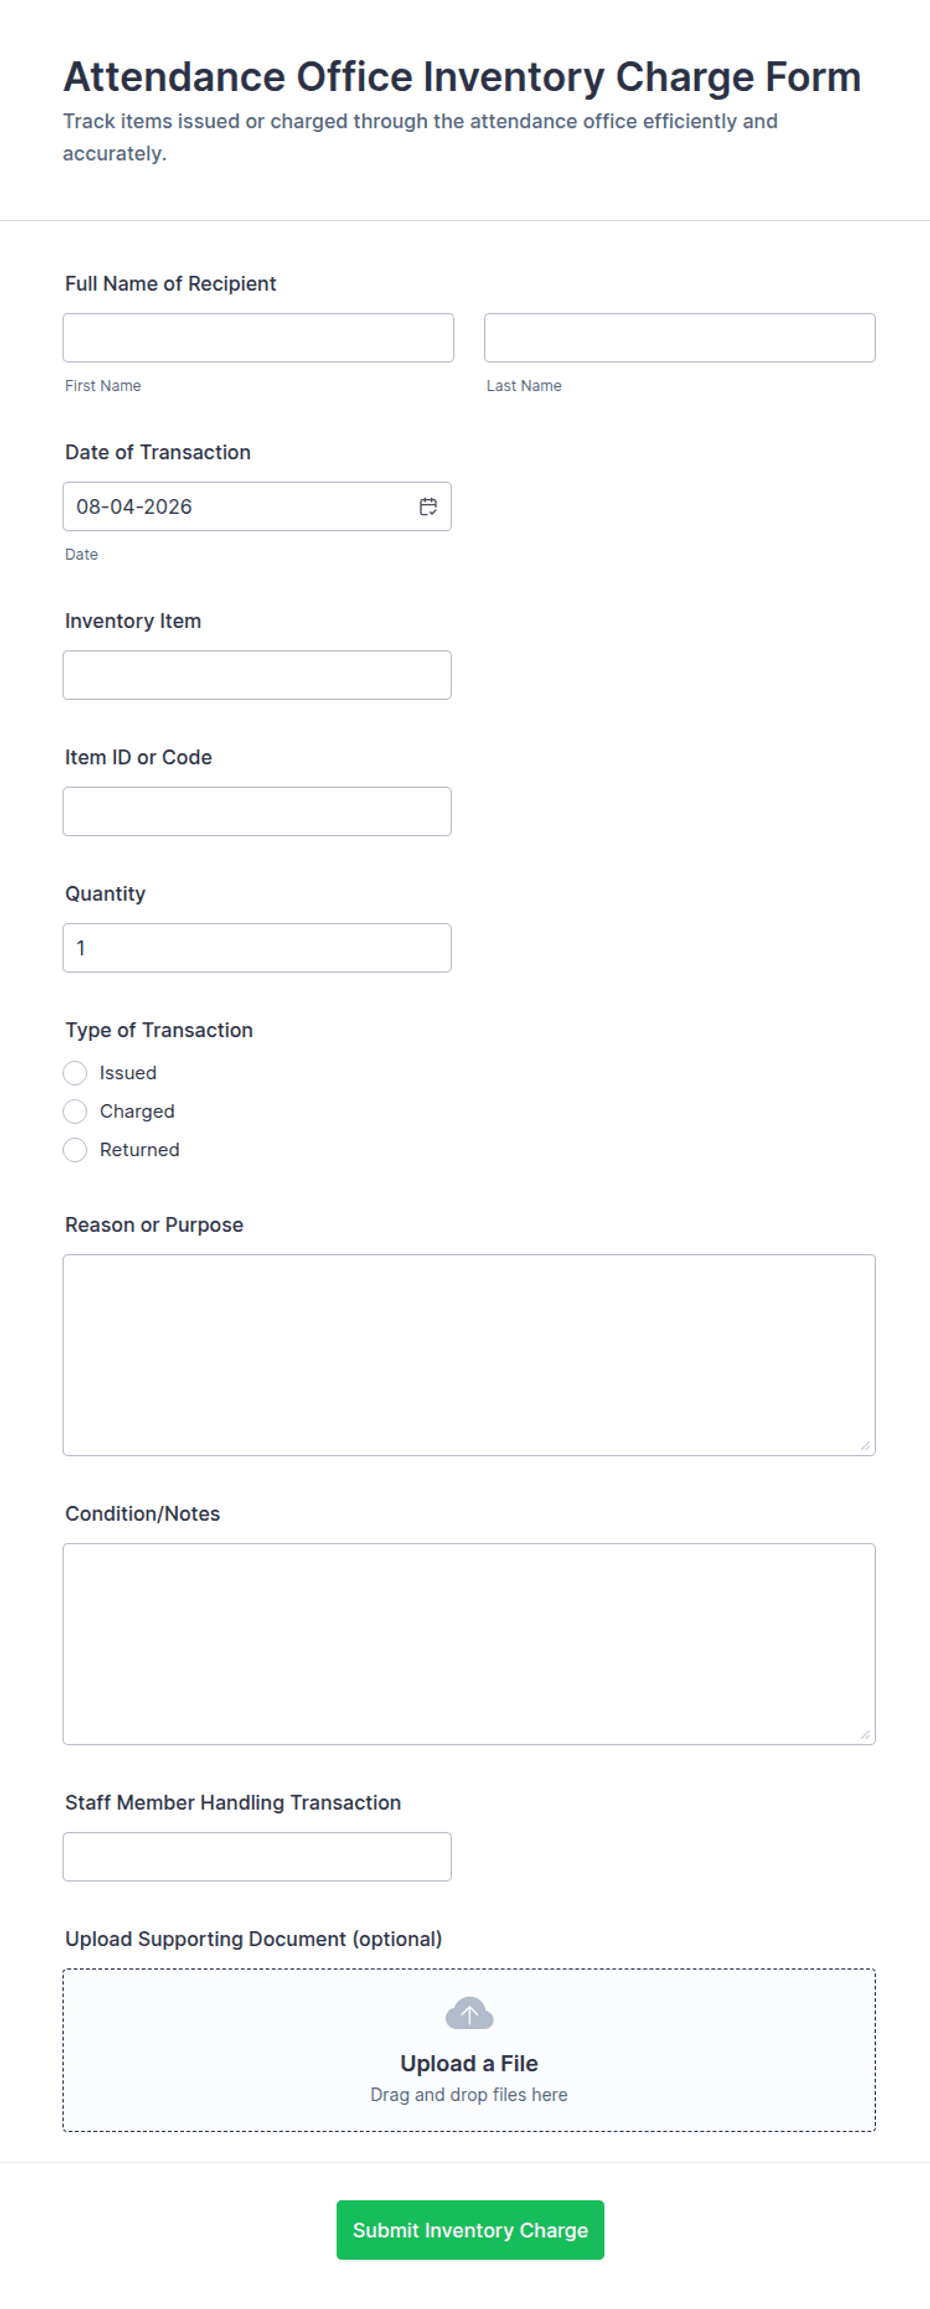
Task: Open the calendar date picker icon
Action: pos(428,507)
